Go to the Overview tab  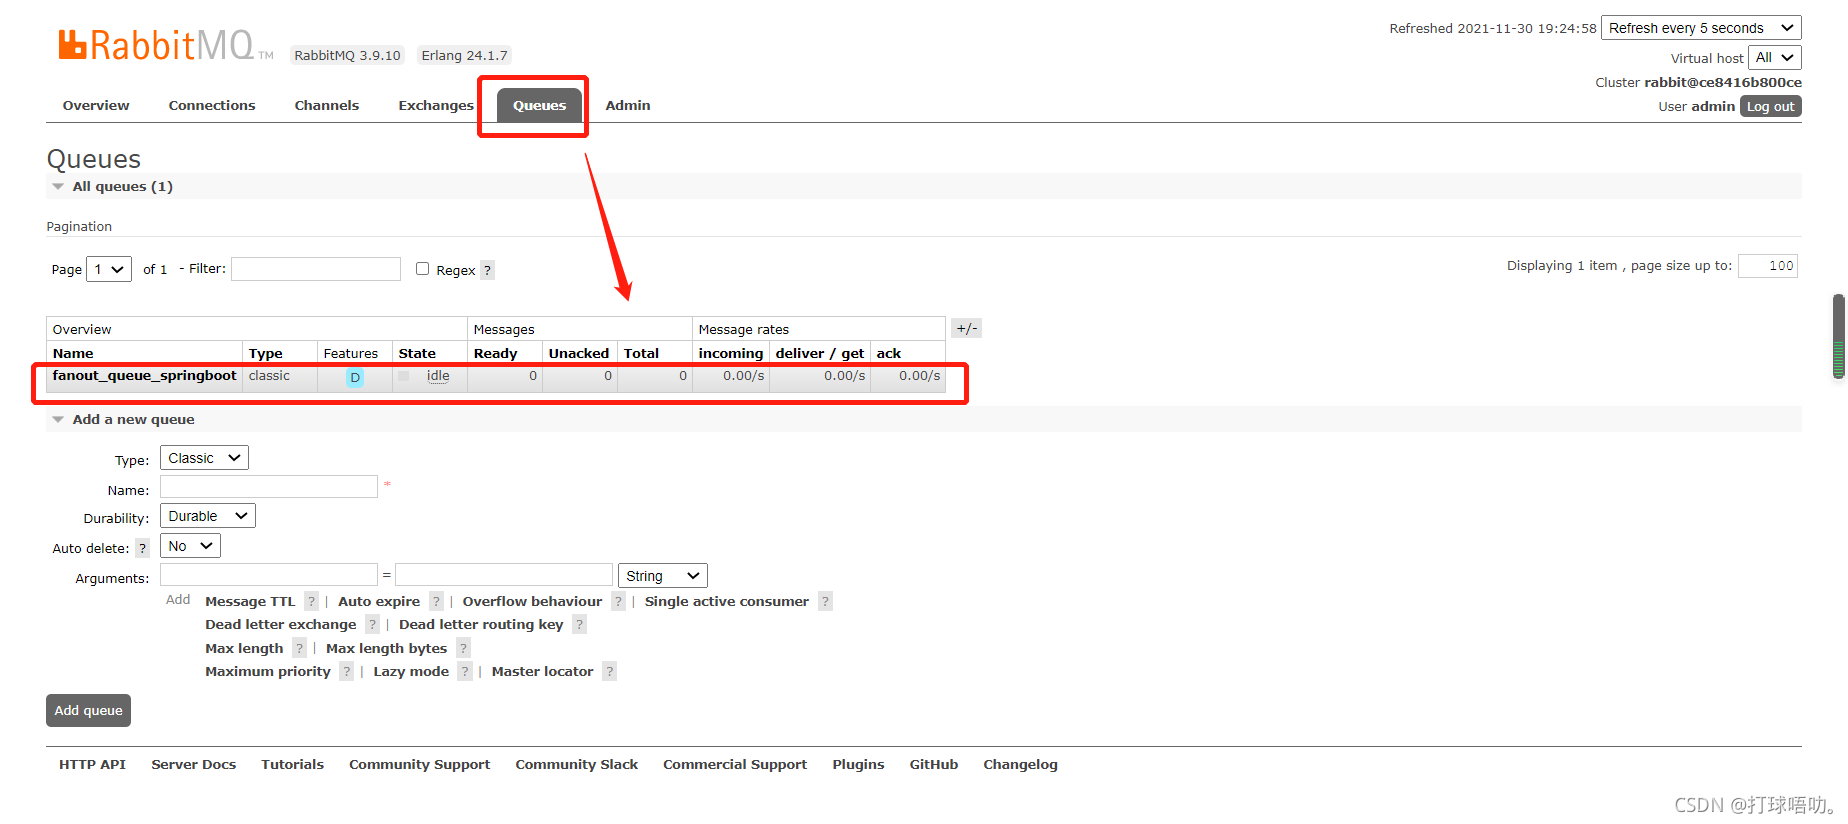pos(96,105)
